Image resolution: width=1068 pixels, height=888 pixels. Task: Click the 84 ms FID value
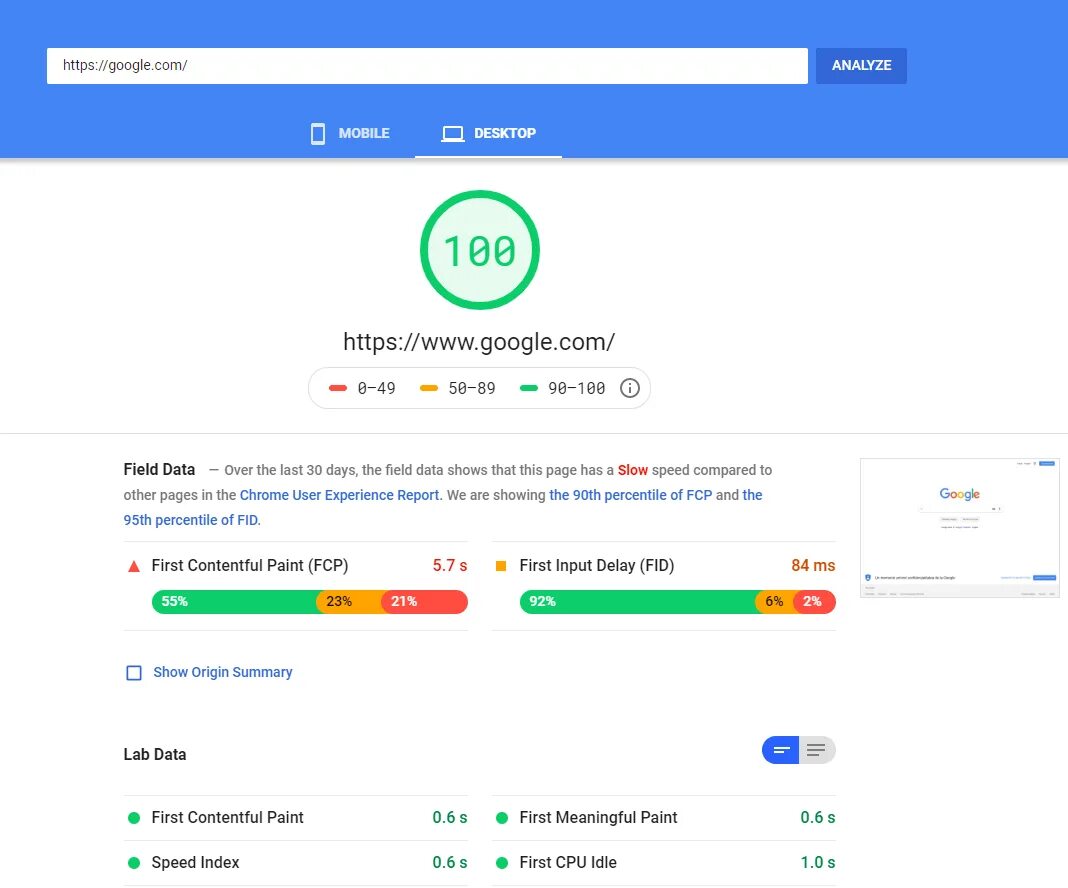[x=813, y=565]
